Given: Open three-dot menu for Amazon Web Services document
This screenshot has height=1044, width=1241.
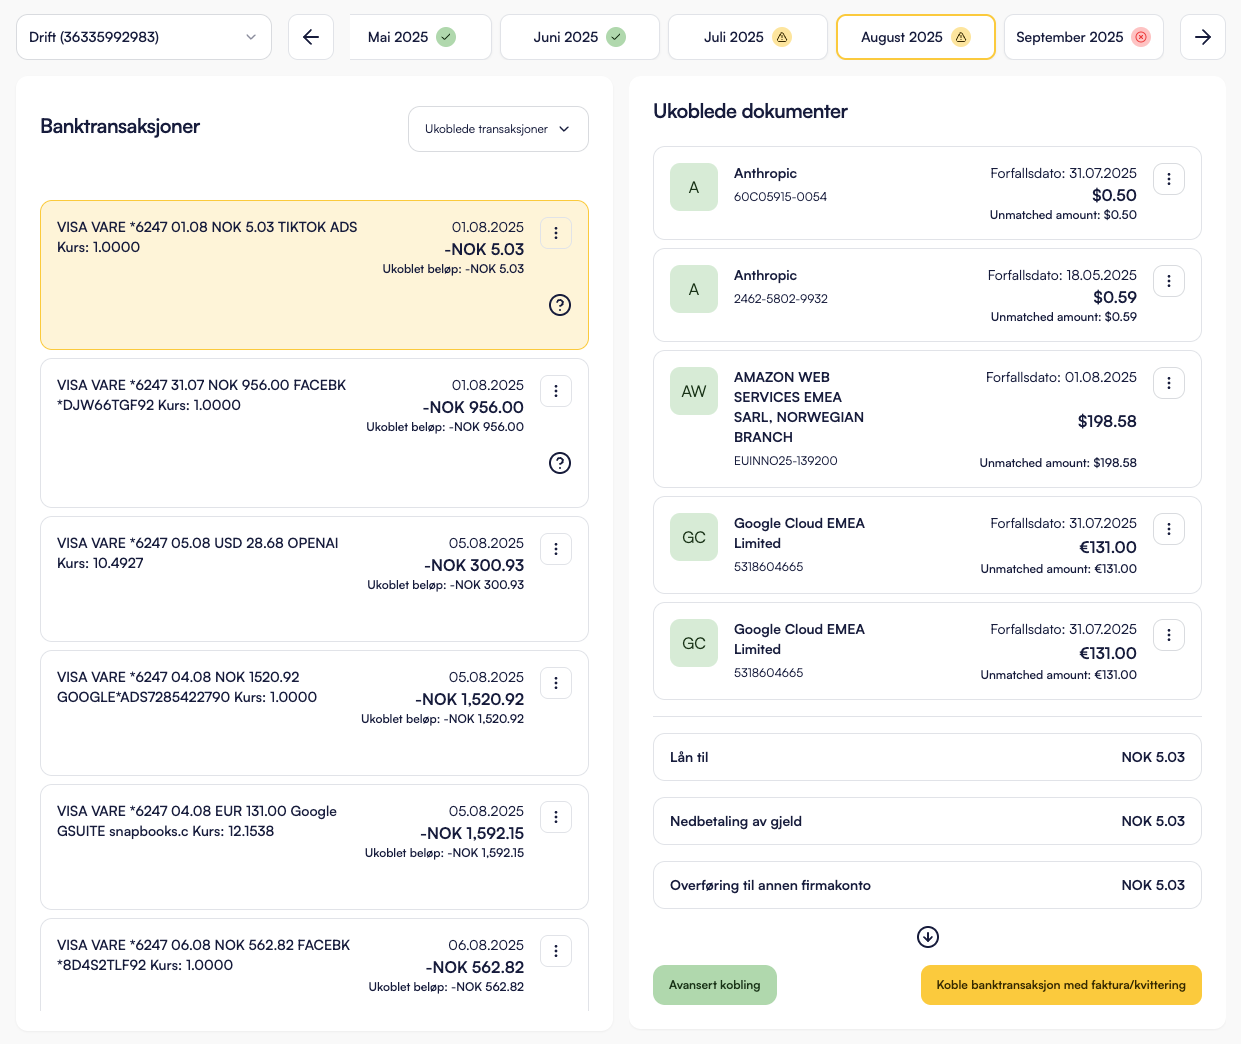Looking at the screenshot, I should (1169, 383).
